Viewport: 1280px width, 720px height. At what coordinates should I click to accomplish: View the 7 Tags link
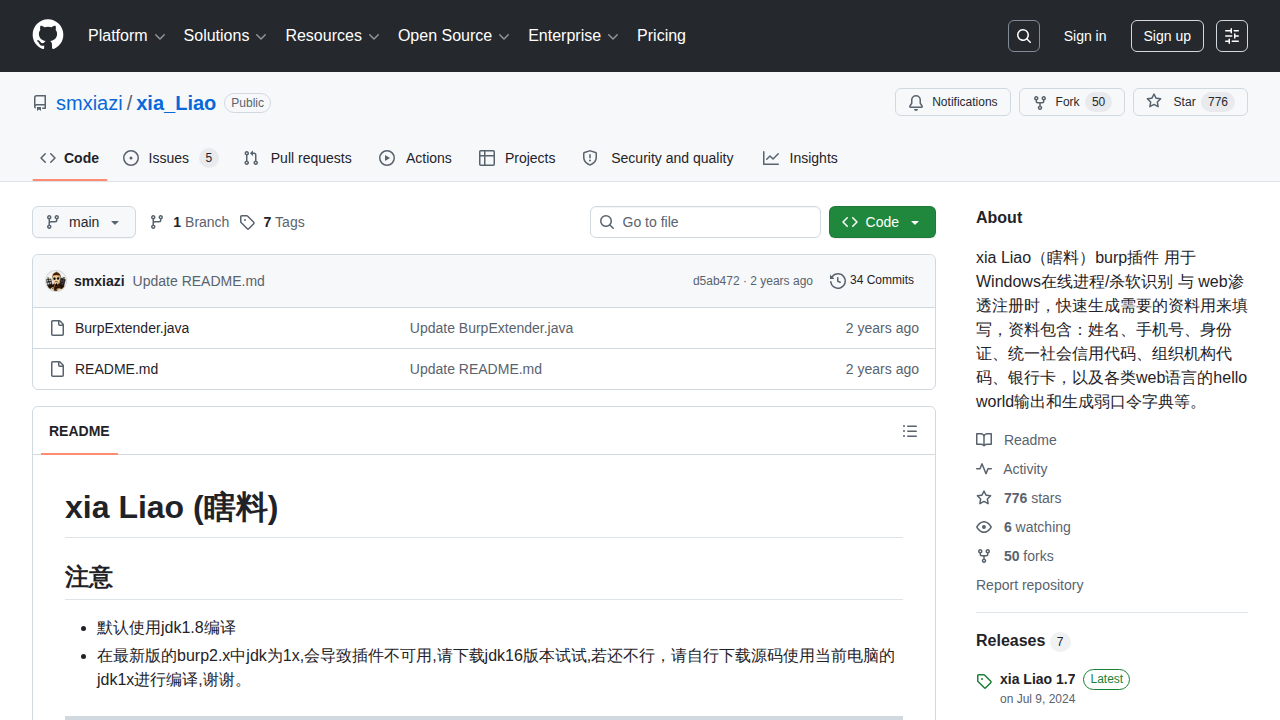pyautogui.click(x=272, y=222)
